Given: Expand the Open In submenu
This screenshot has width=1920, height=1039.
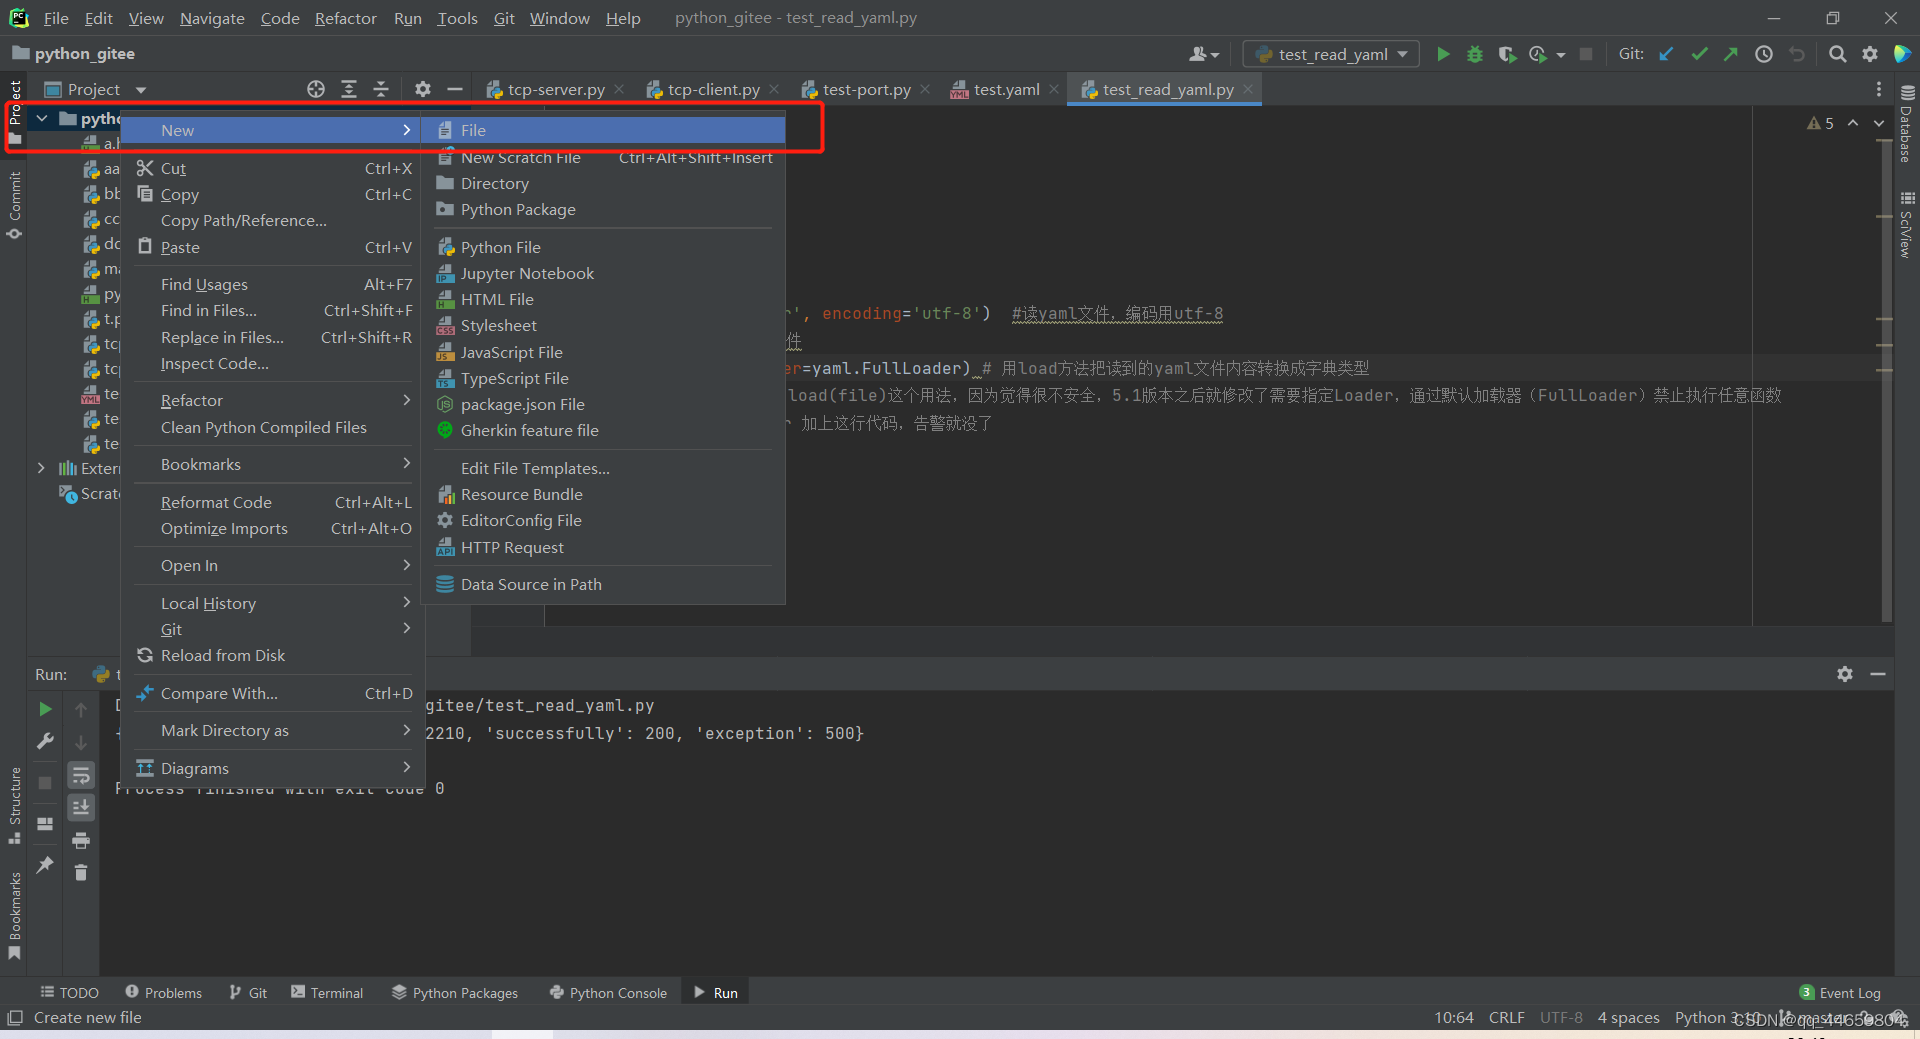Looking at the screenshot, I should click(273, 565).
